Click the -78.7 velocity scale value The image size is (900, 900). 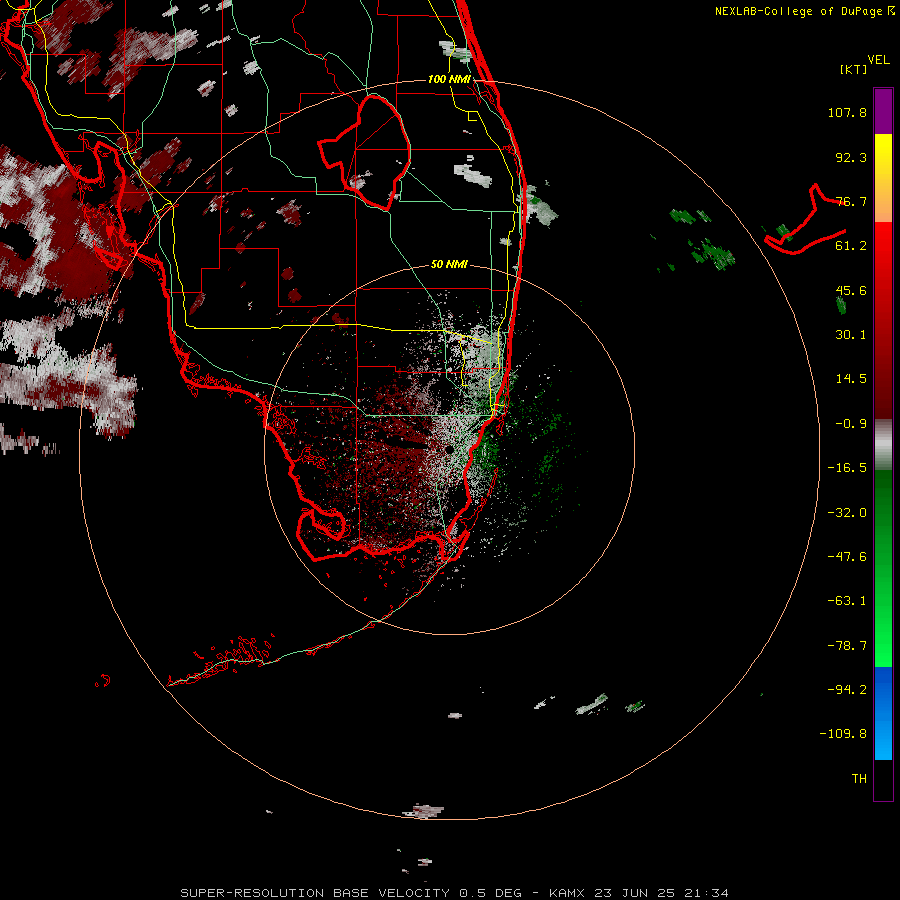(847, 646)
